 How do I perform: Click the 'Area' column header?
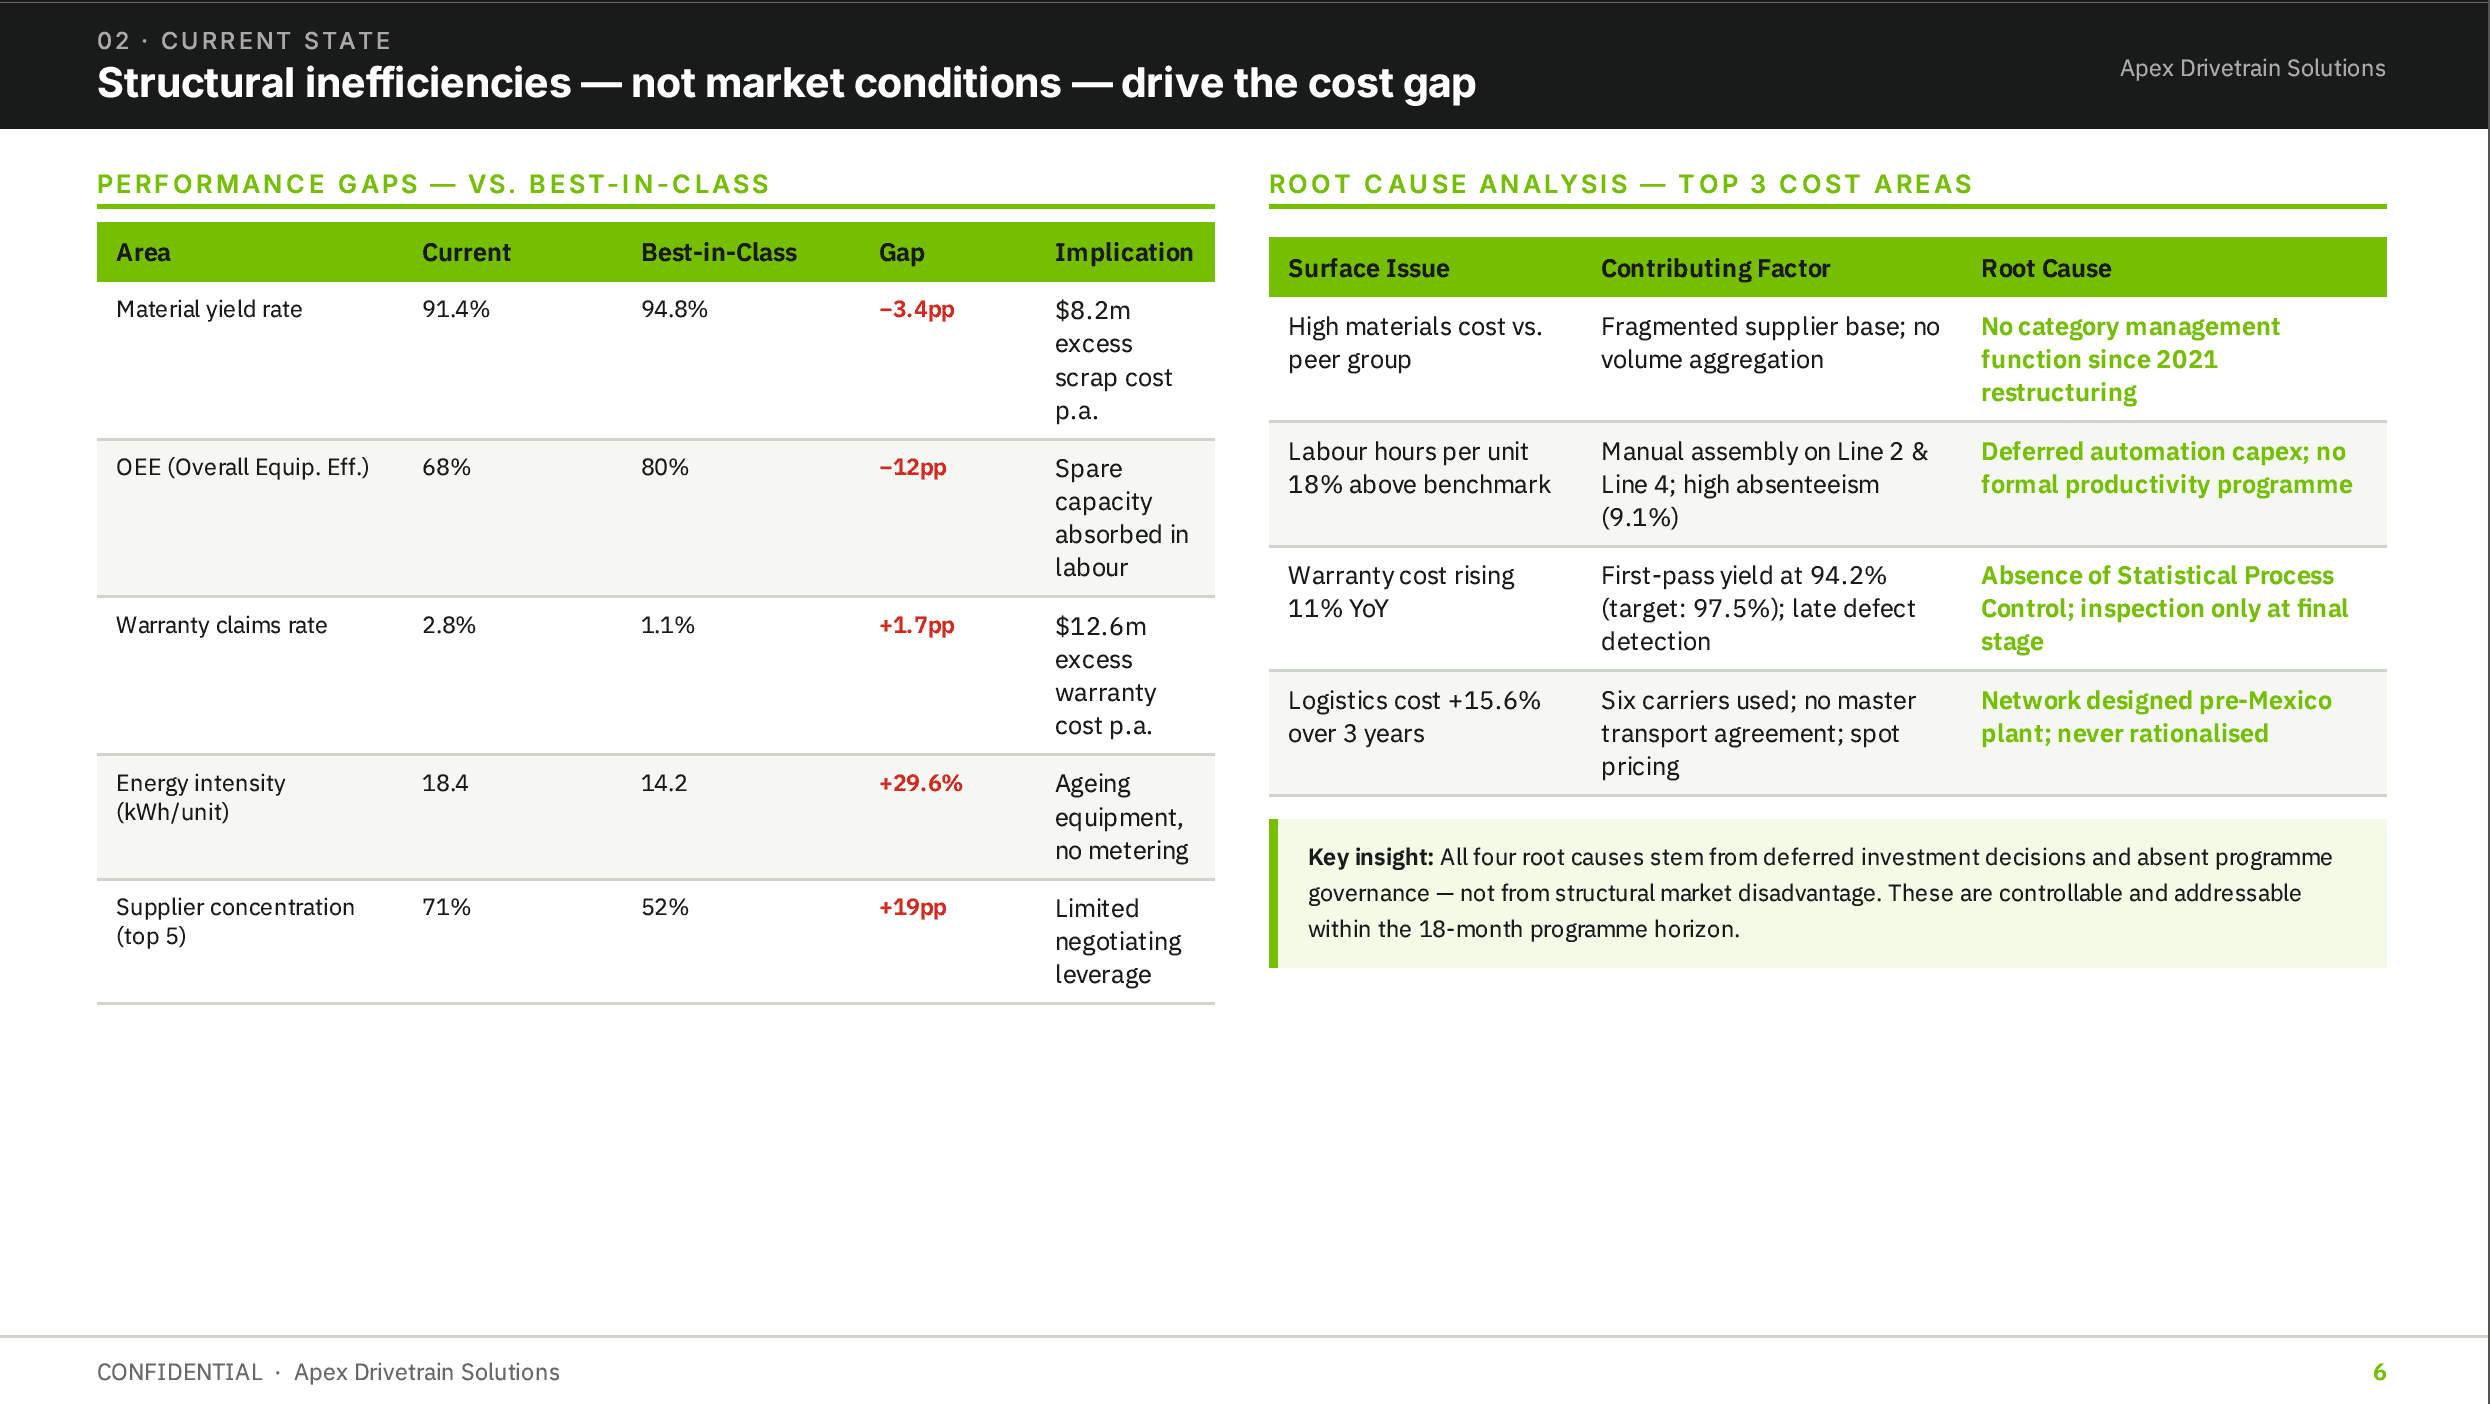[143, 252]
